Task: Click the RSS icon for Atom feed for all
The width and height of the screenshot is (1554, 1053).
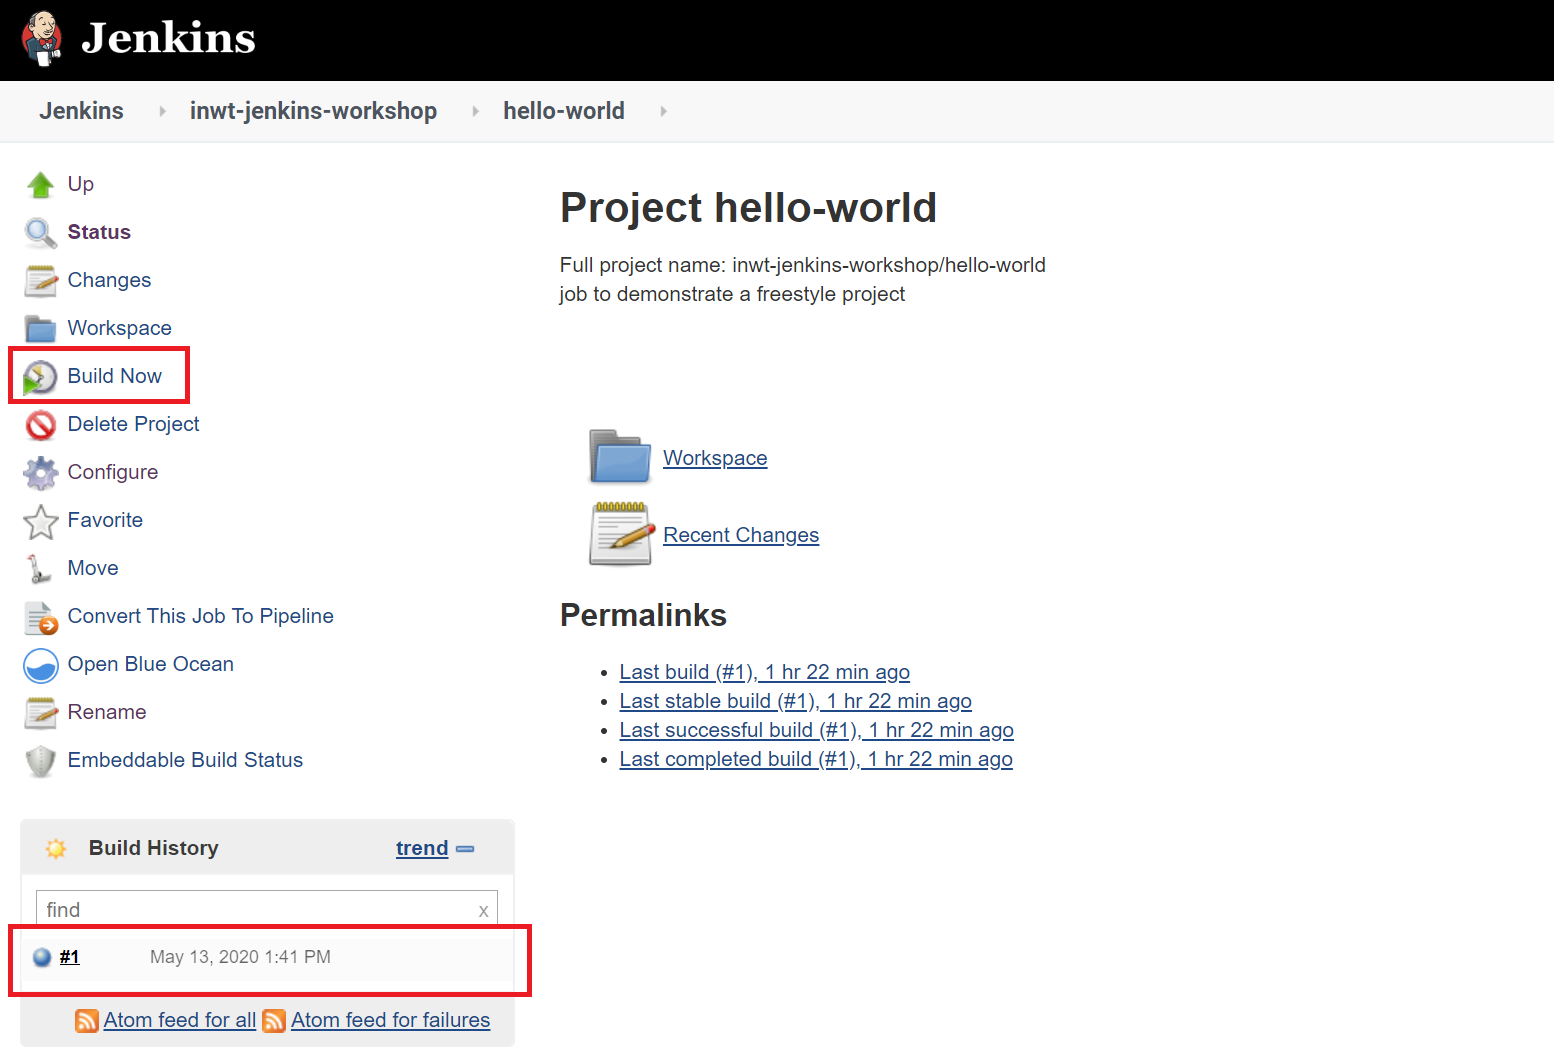Action: 87,1020
